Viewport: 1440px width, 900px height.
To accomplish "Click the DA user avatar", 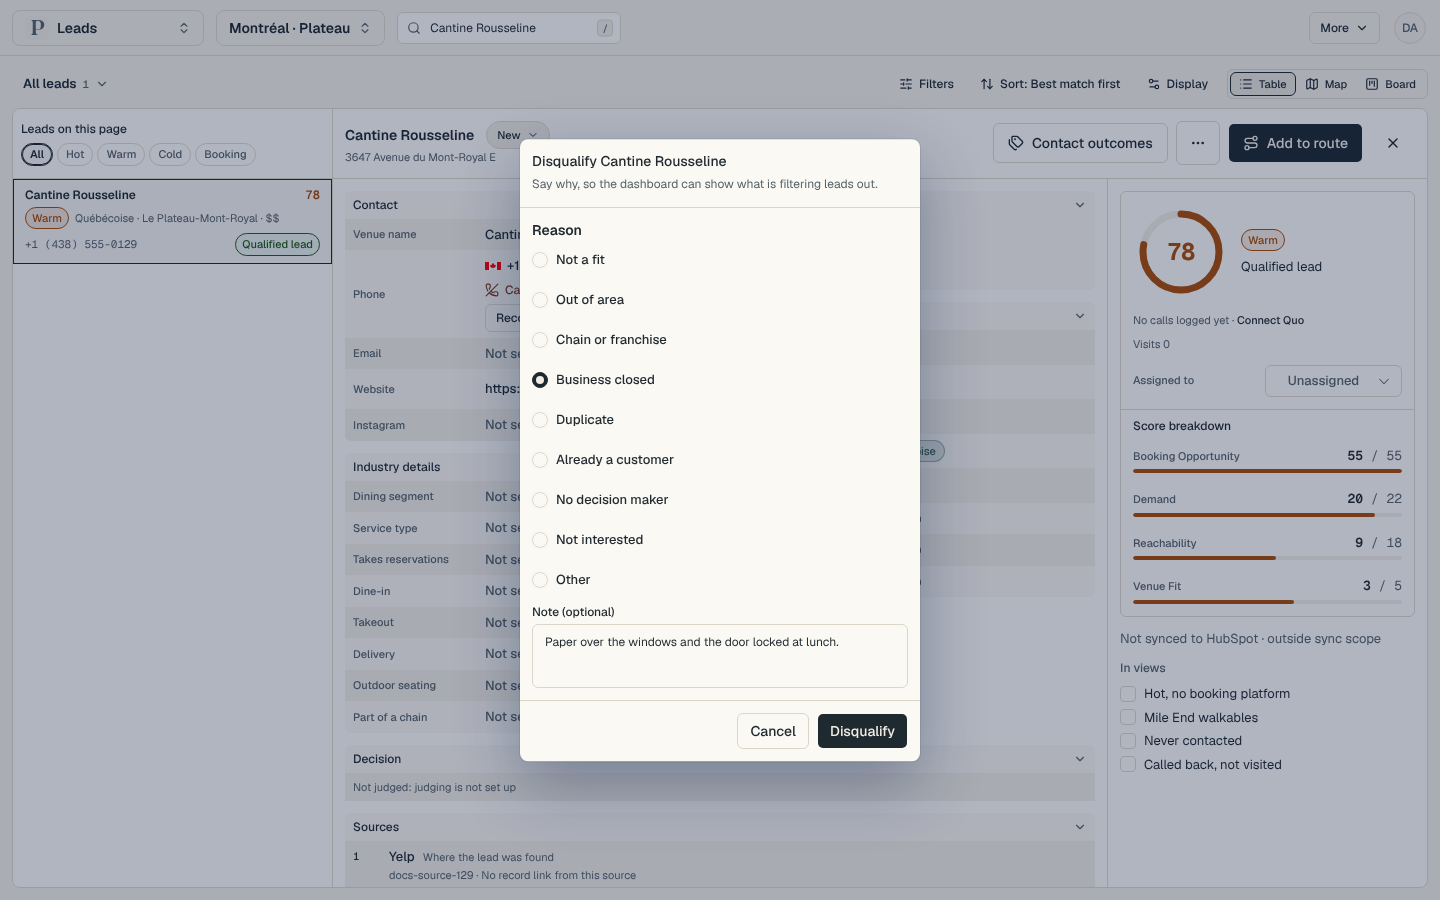I will (1409, 28).
